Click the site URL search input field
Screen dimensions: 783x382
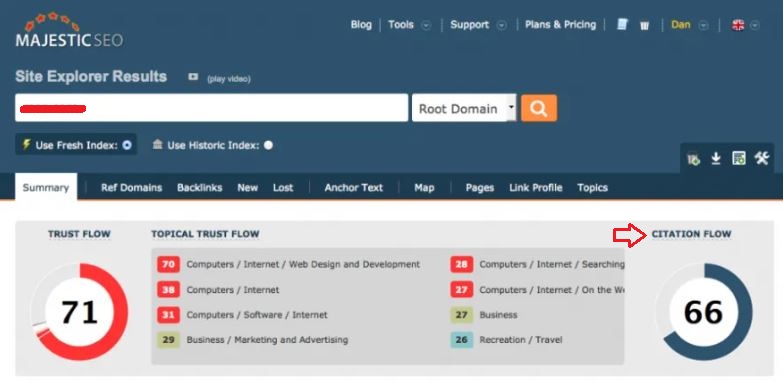[x=211, y=108]
